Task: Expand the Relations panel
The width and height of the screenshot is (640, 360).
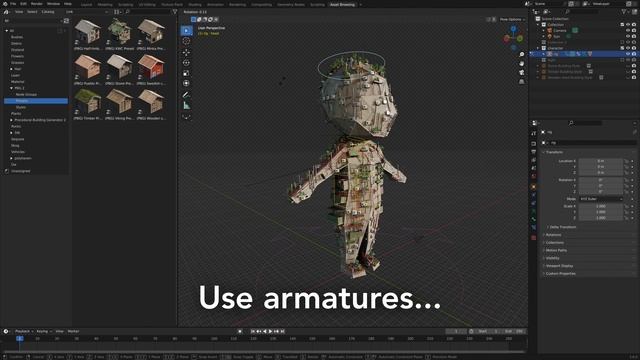Action: click(552, 235)
